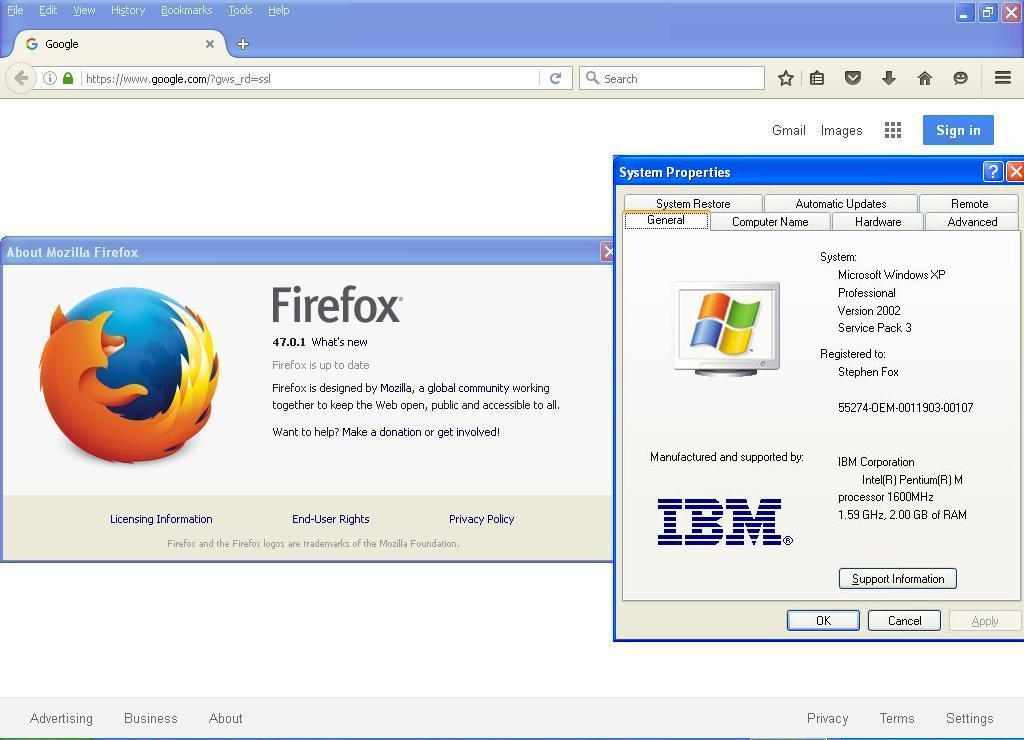
Task: Click the Make a donation link
Action: coord(381,432)
